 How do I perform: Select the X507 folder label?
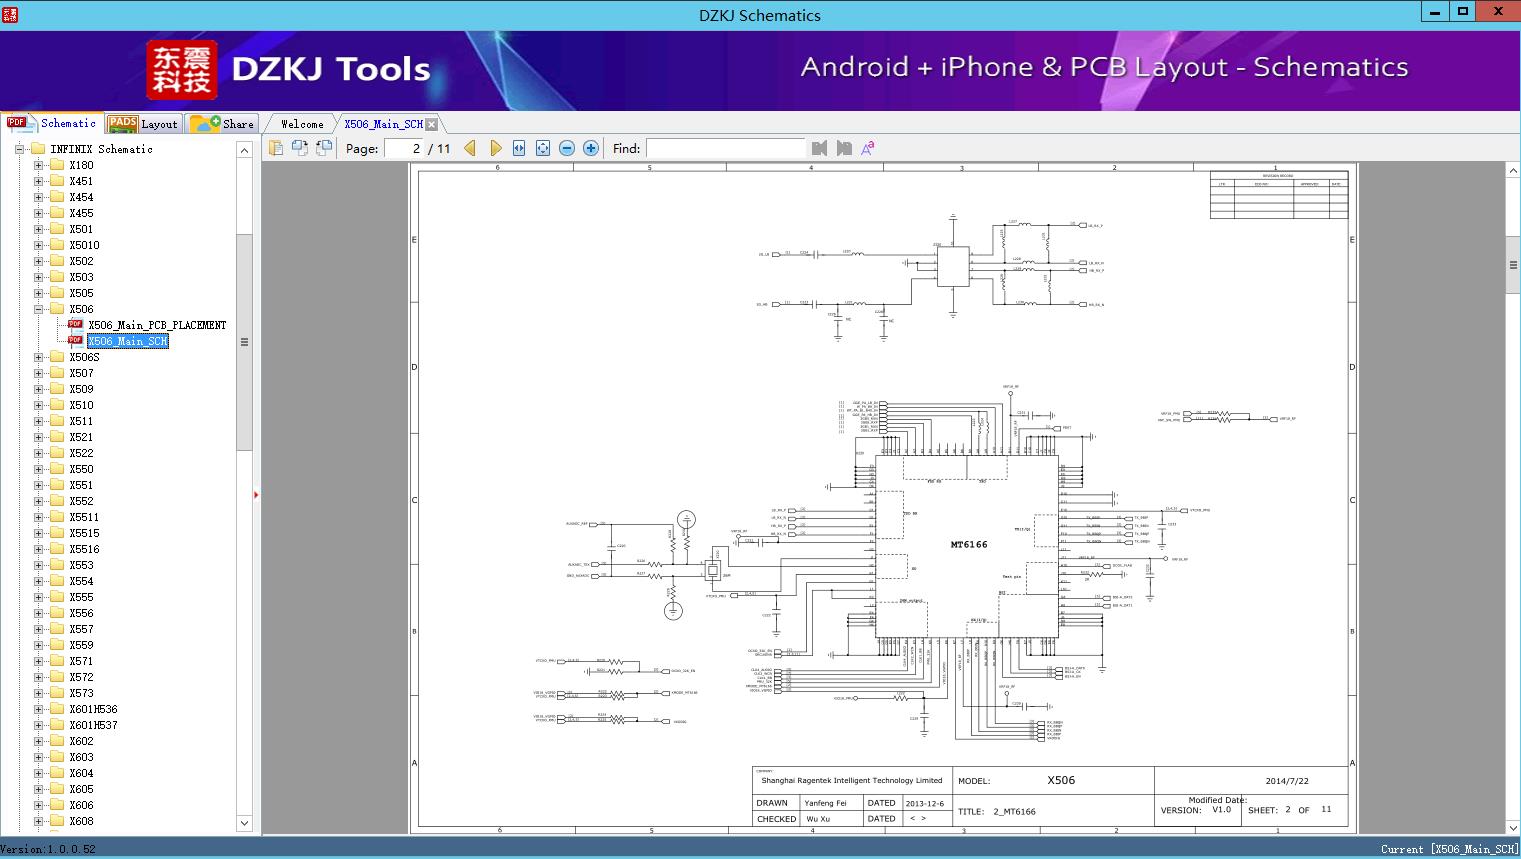pyautogui.click(x=81, y=373)
